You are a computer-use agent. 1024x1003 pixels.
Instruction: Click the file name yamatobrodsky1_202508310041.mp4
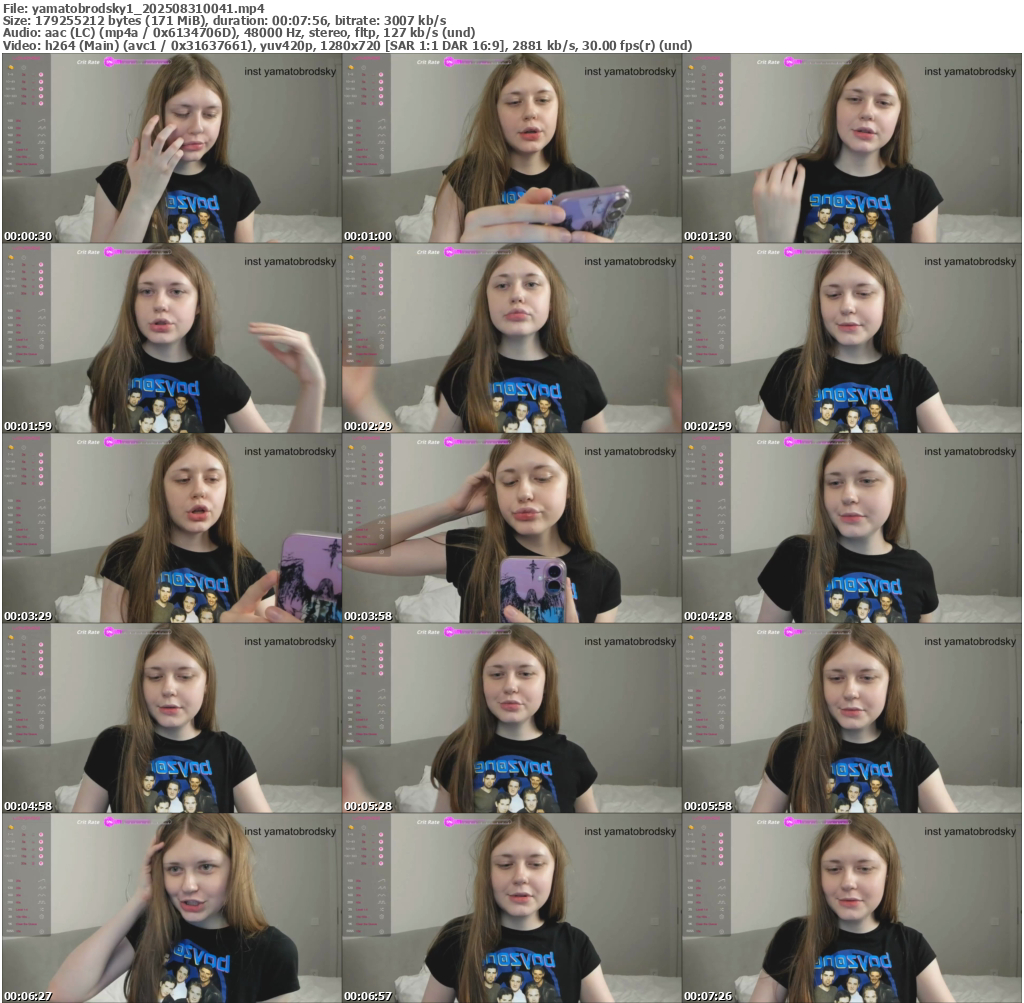pyautogui.click(x=148, y=8)
